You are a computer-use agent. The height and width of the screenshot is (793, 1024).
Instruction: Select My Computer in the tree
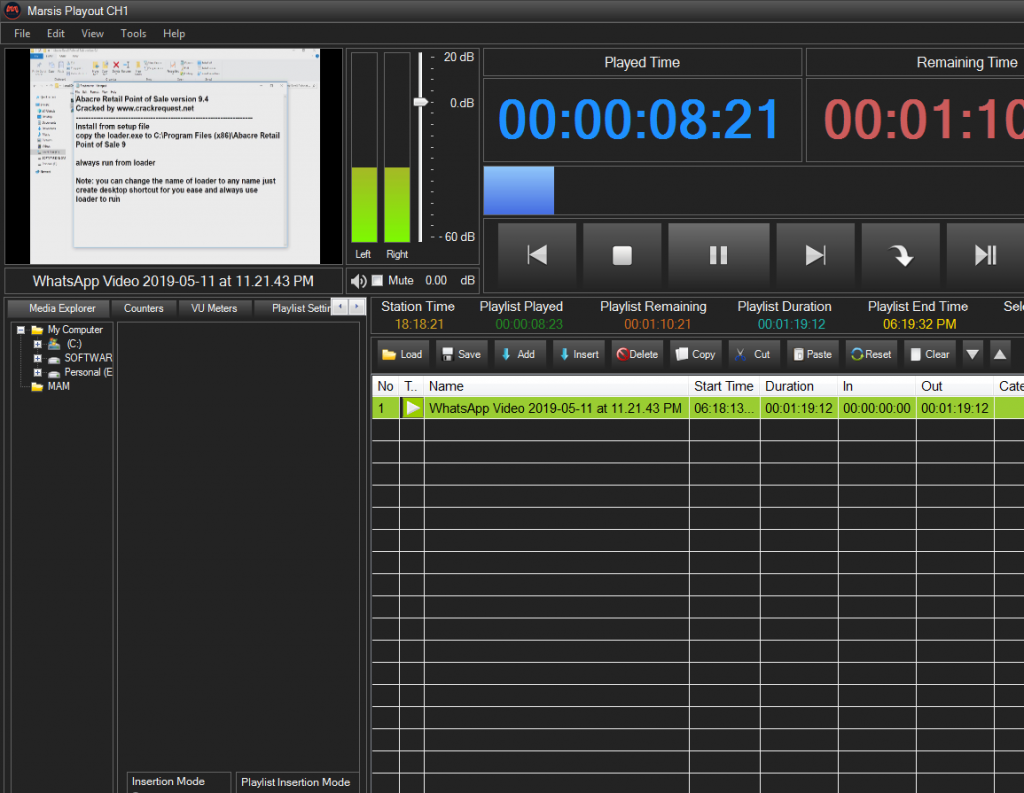(x=75, y=330)
